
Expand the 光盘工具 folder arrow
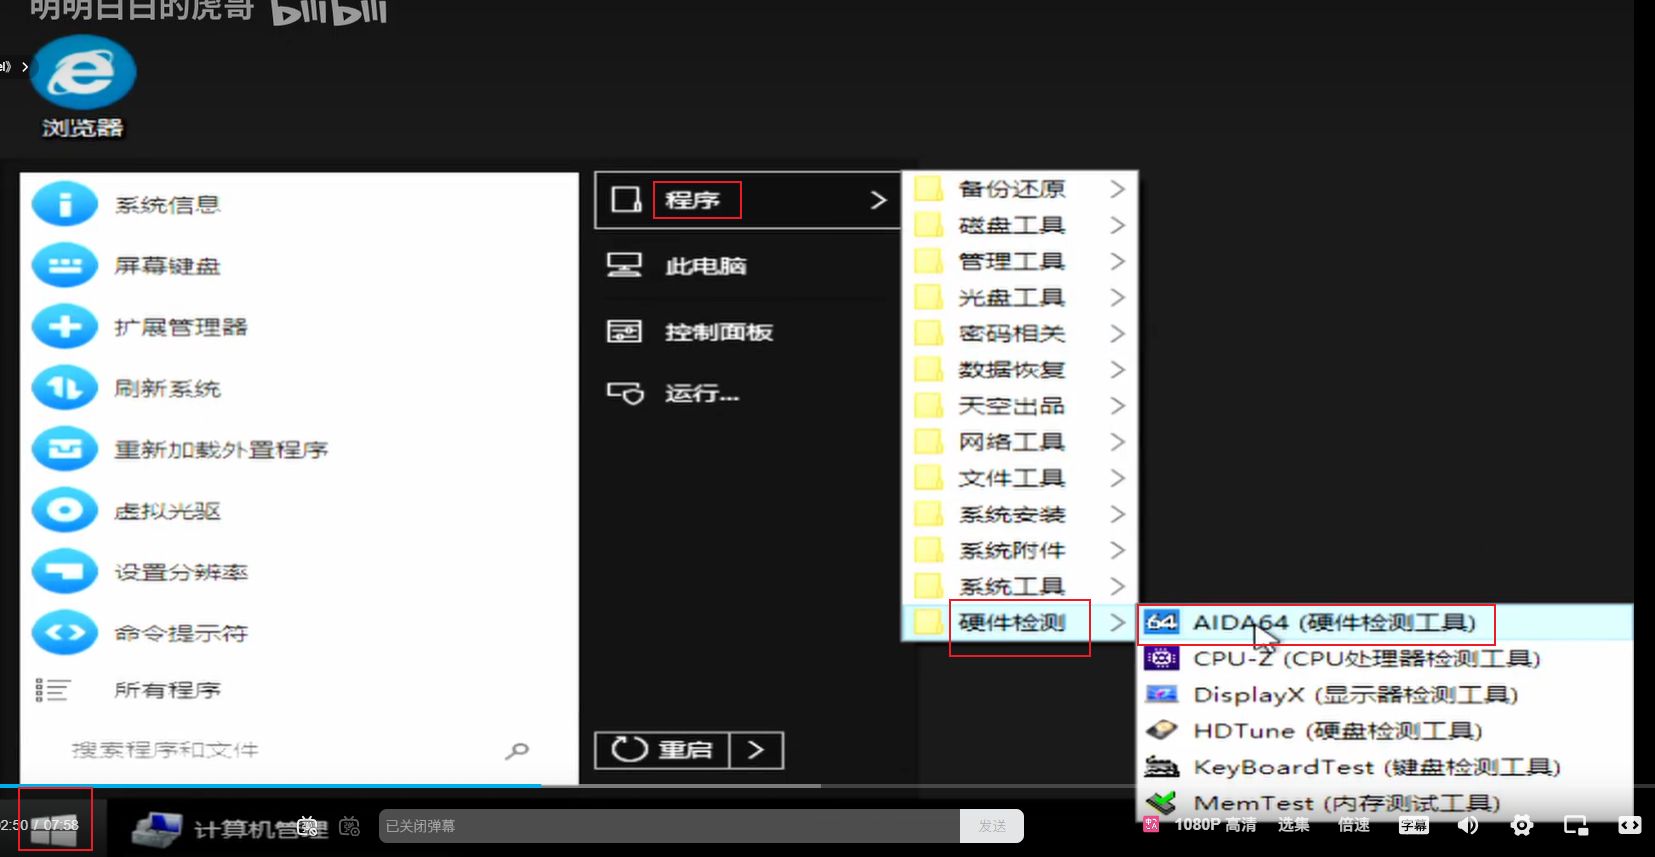[1117, 297]
